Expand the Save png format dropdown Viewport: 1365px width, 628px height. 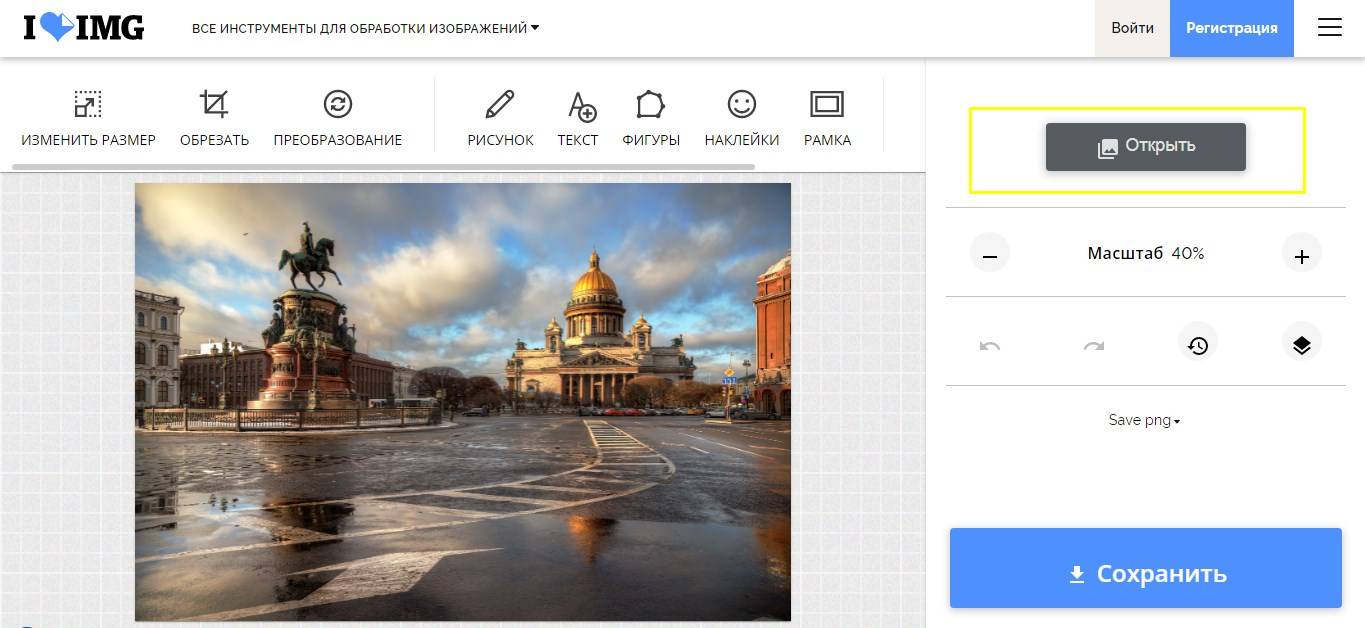pos(1145,421)
